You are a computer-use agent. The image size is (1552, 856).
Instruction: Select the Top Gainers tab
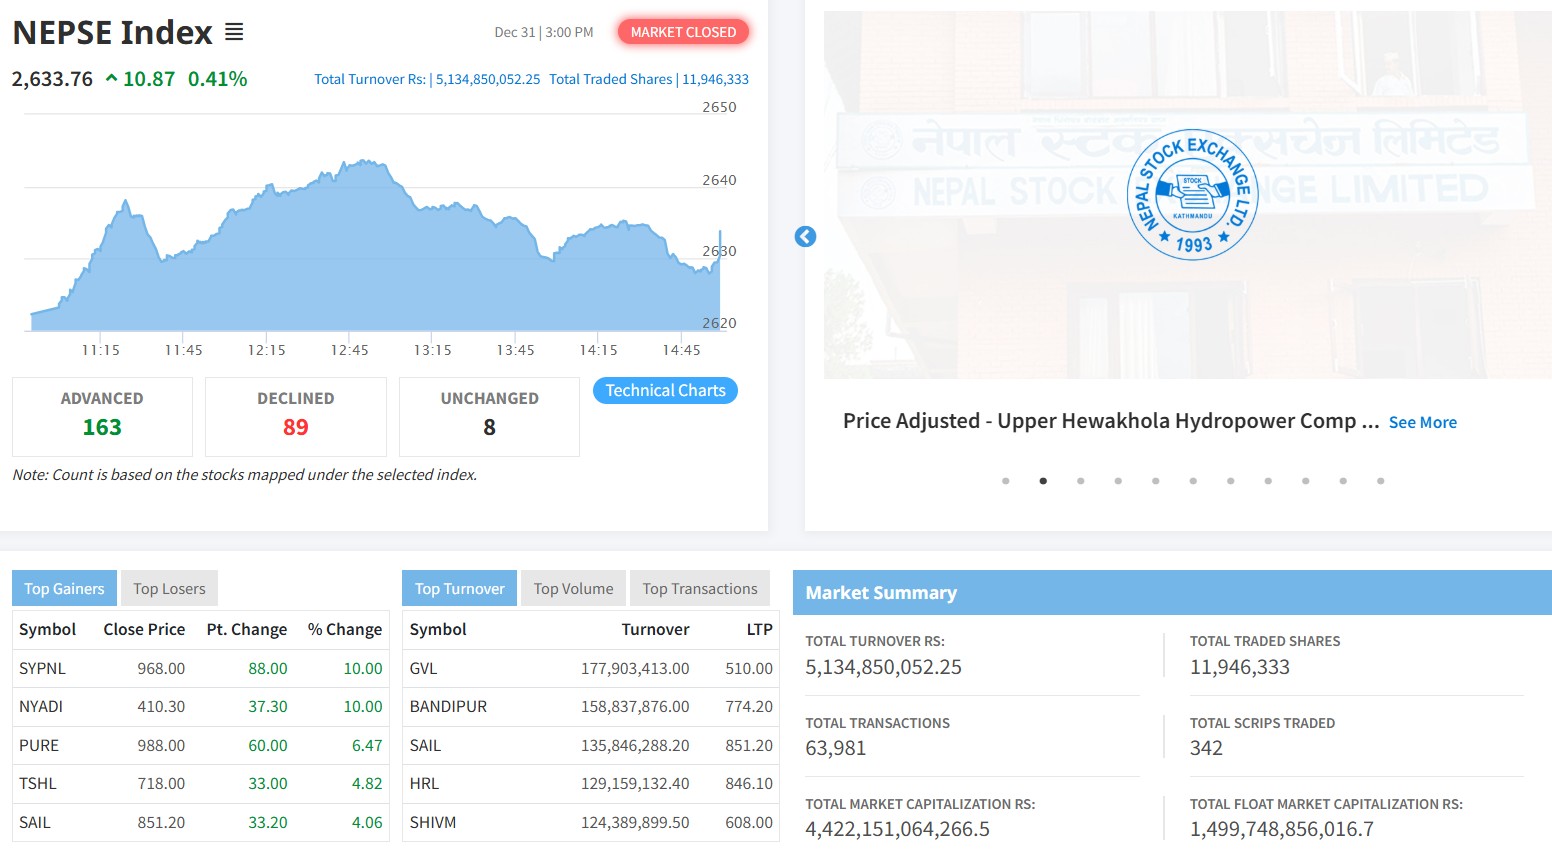[64, 589]
